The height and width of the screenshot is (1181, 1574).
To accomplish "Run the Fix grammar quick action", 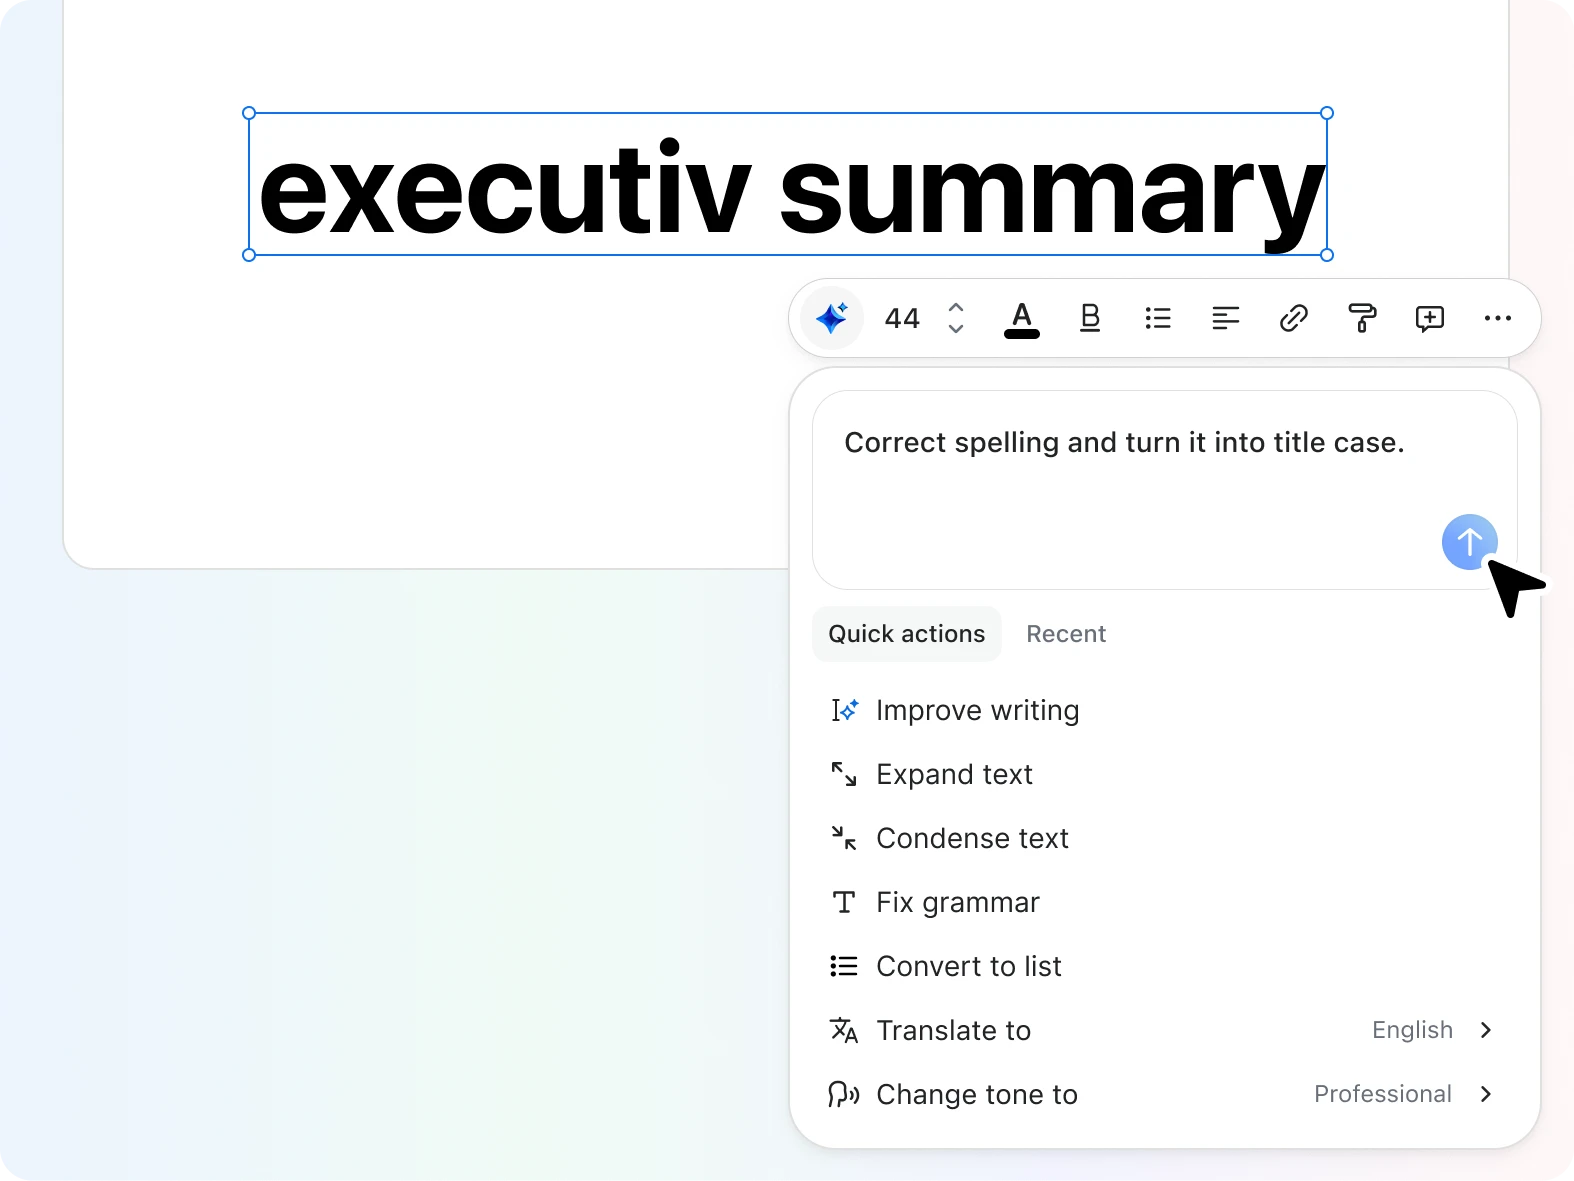I will (x=957, y=902).
